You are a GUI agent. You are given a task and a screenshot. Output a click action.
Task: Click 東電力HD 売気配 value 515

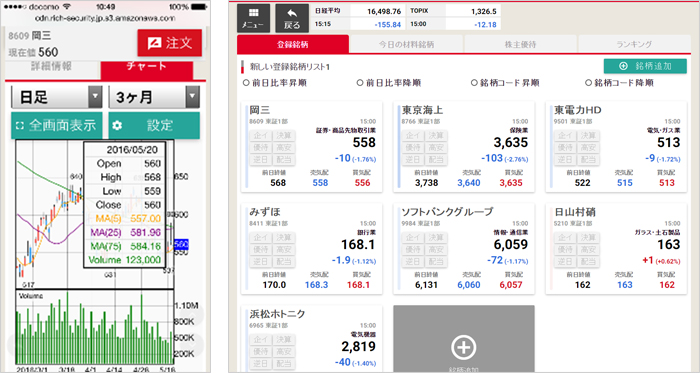[x=625, y=183]
